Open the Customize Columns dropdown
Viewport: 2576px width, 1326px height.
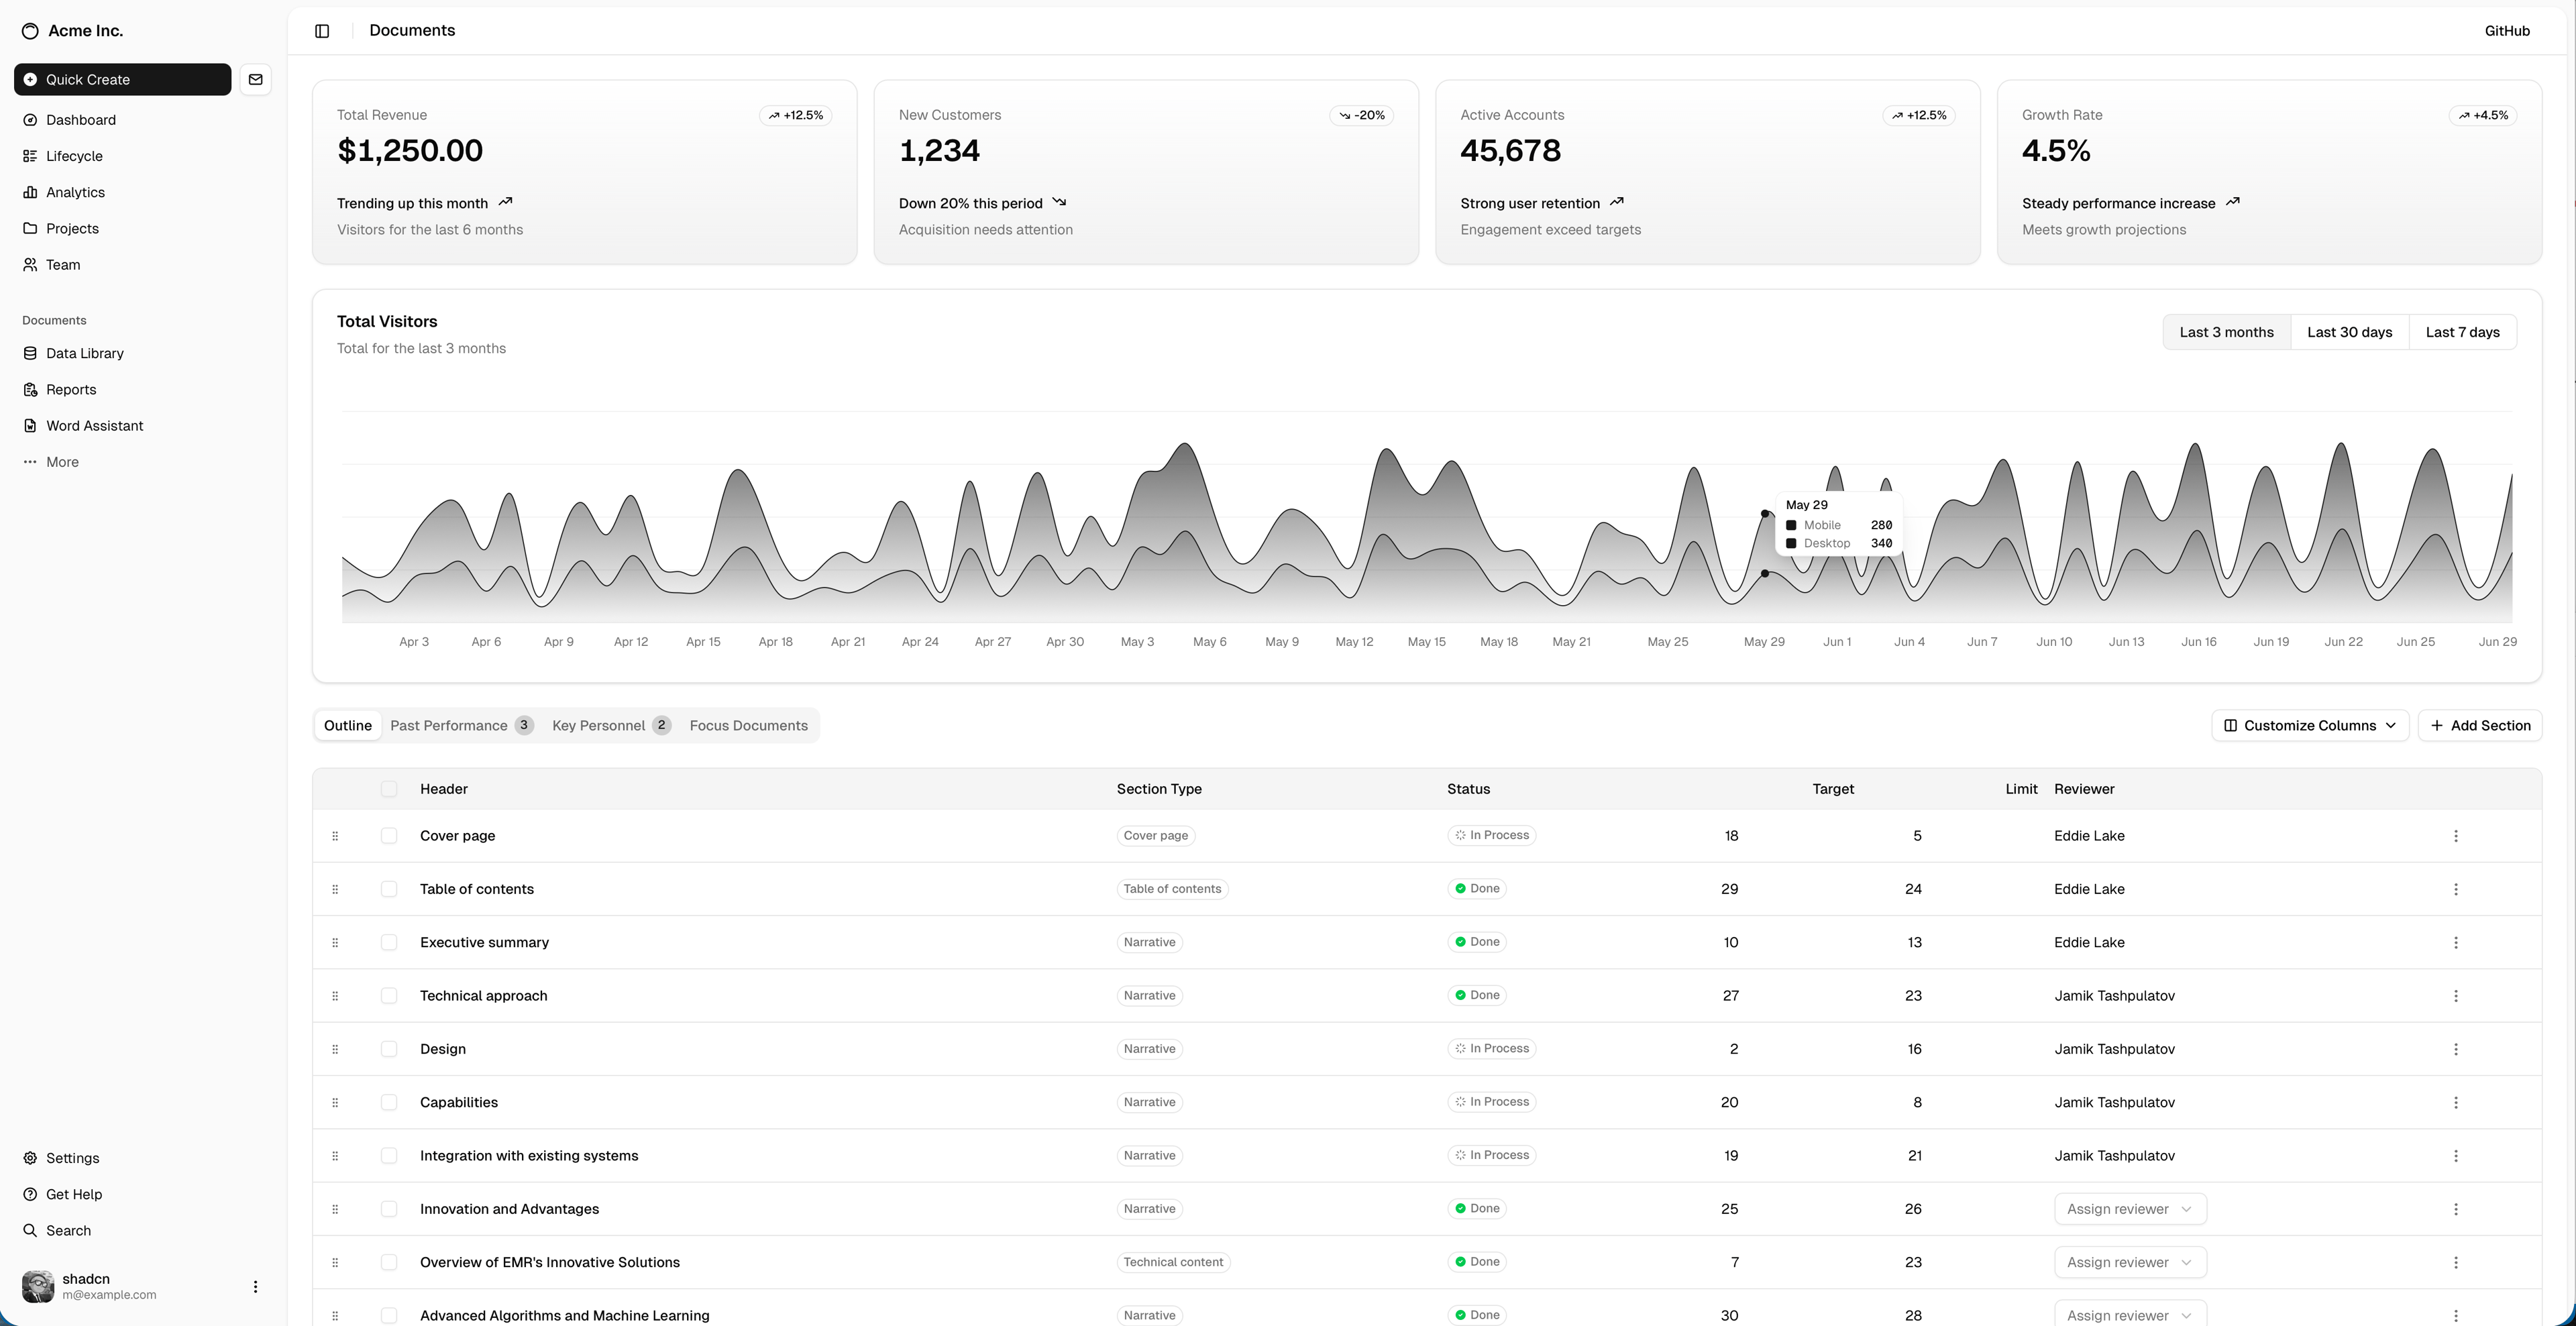point(2309,725)
